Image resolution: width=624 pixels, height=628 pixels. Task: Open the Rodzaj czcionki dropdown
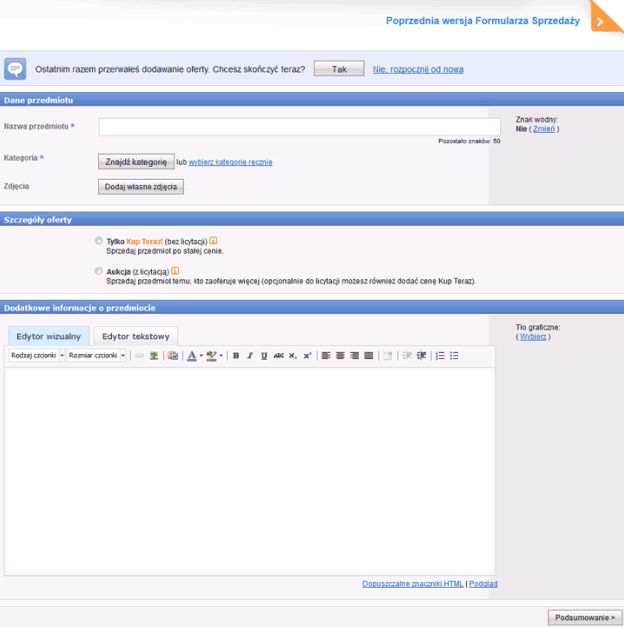tap(36, 356)
